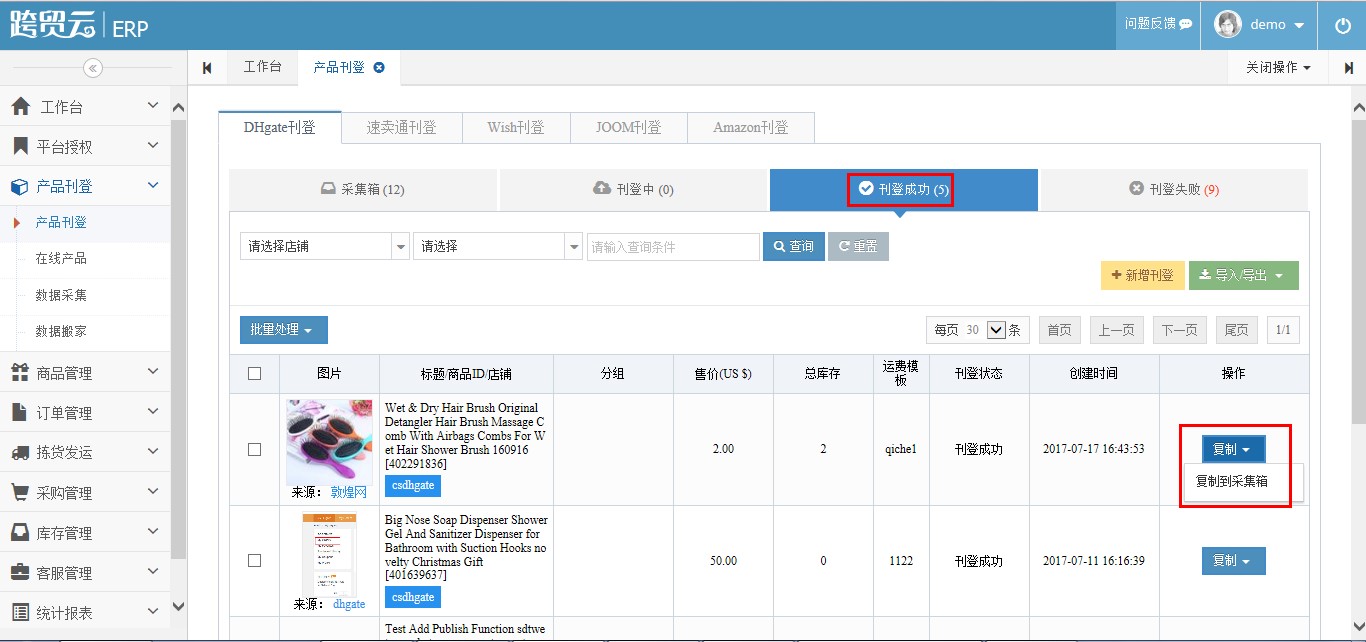This screenshot has height=642, width=1366.
Task: Tick the select-all checkbox in table header
Action: click(x=254, y=373)
